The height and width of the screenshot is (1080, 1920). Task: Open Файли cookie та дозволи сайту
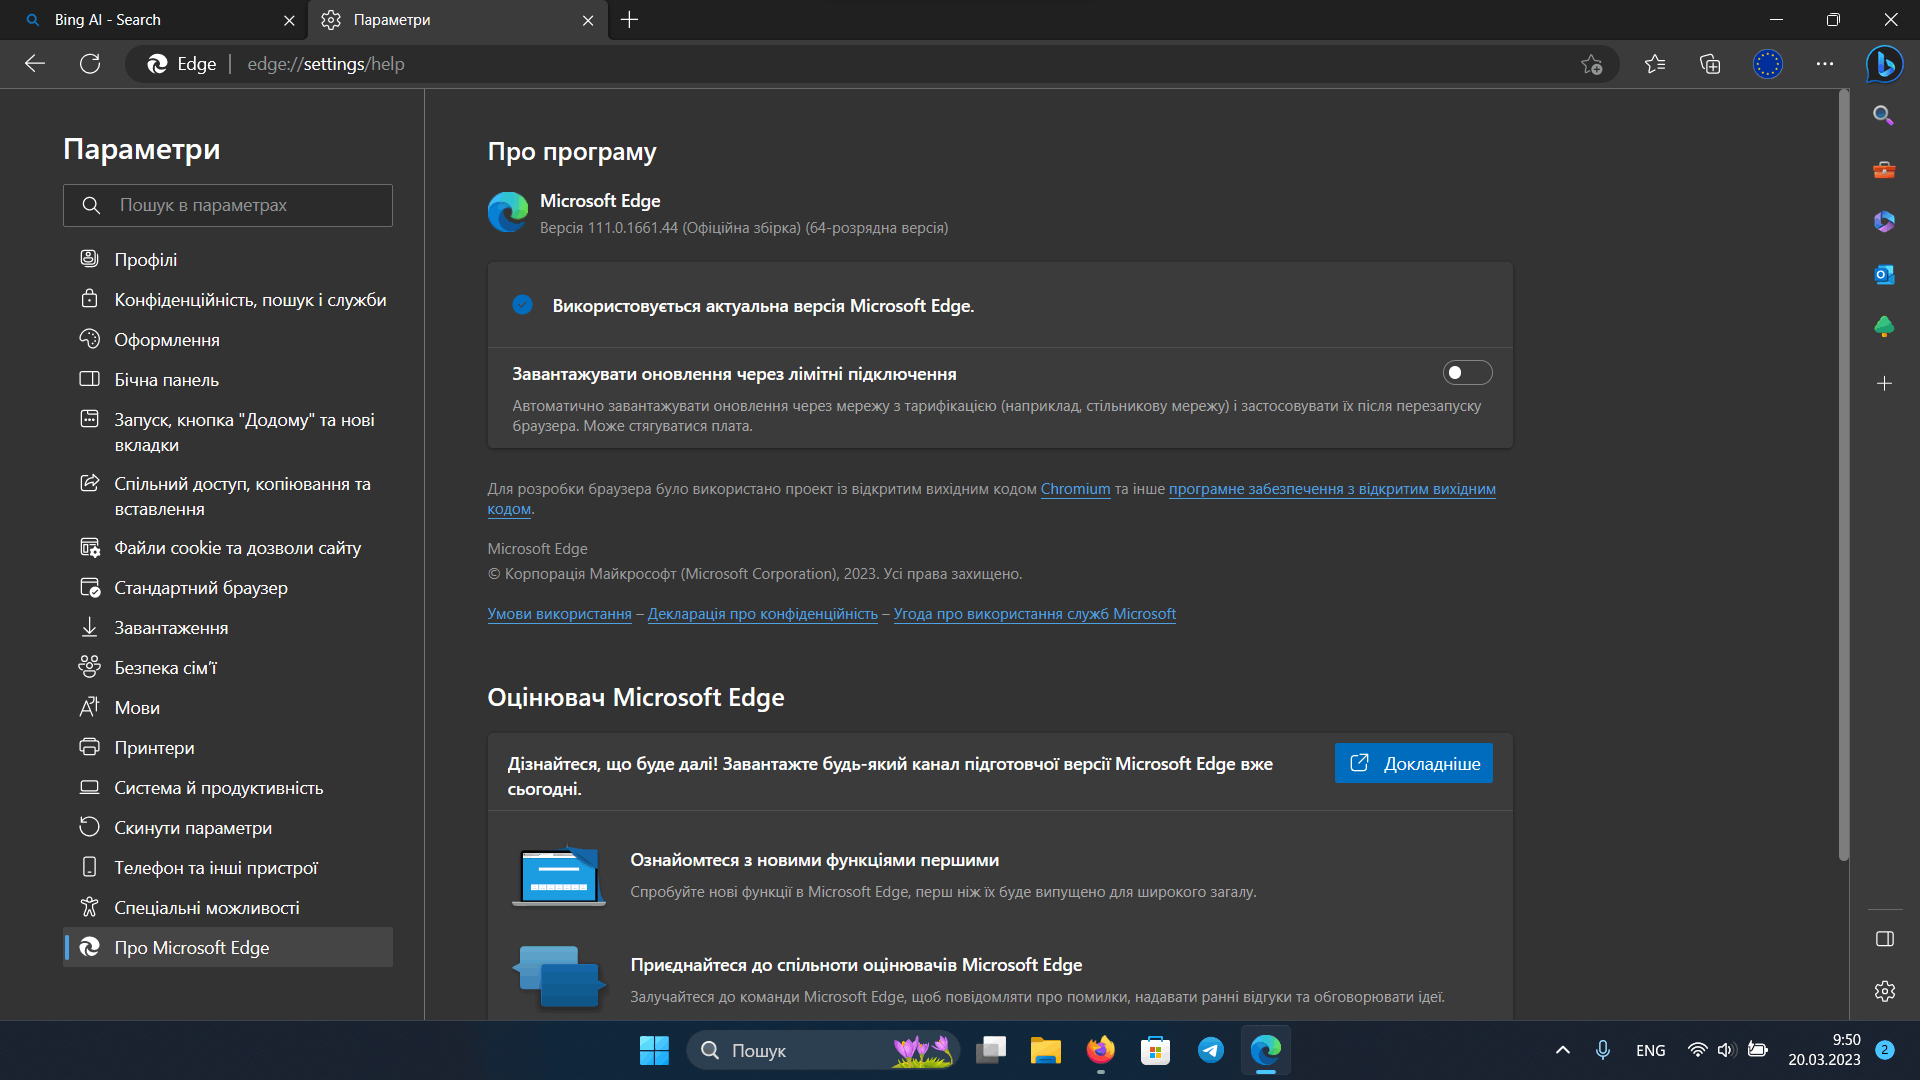[x=228, y=547]
